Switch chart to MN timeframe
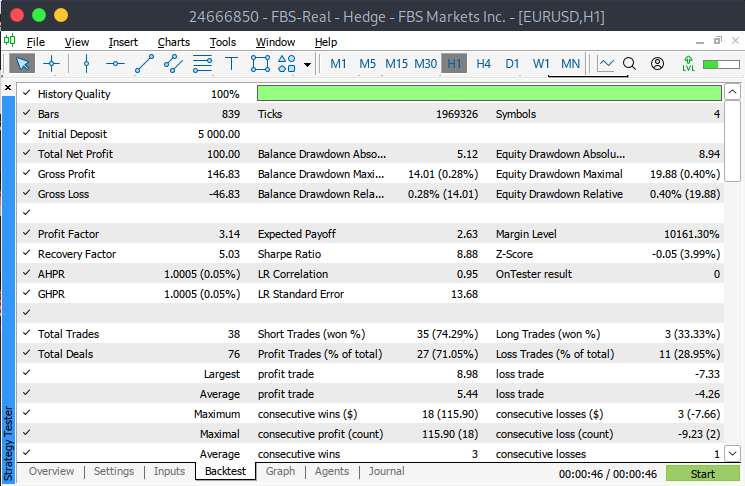The width and height of the screenshot is (745, 486). (570, 64)
